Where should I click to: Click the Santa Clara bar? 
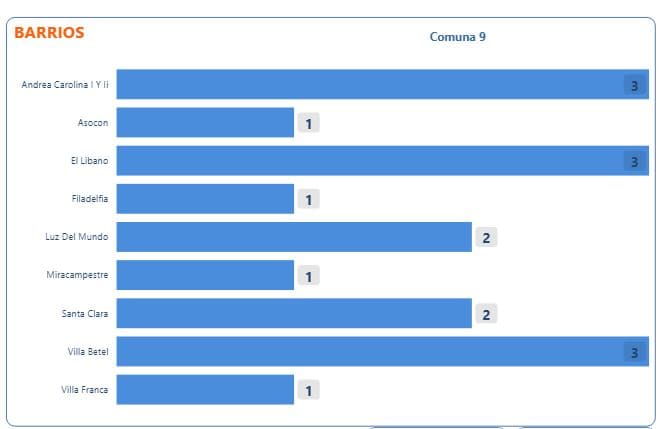tap(294, 313)
